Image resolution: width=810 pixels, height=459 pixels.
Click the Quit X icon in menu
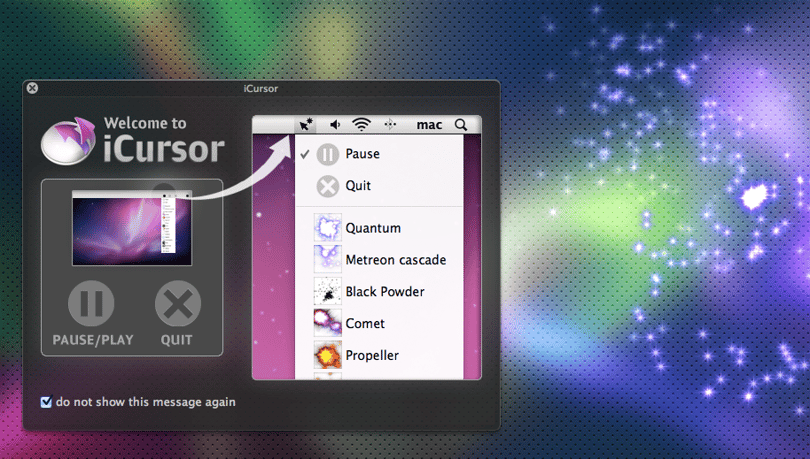tap(328, 186)
